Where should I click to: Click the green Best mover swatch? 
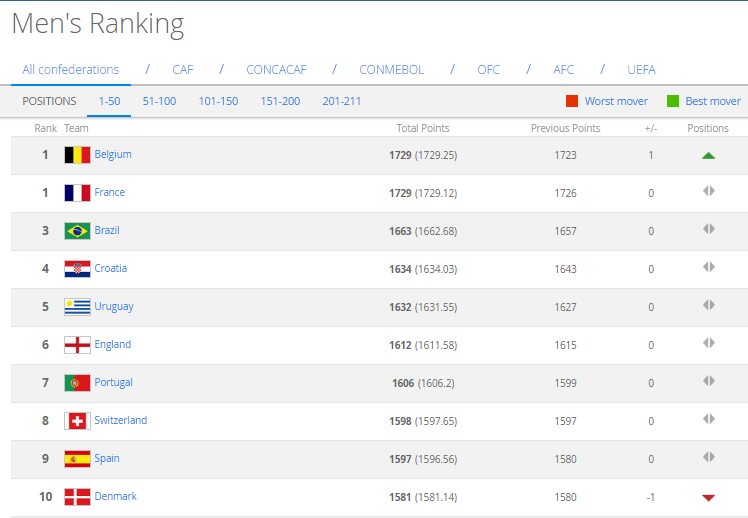(x=673, y=101)
